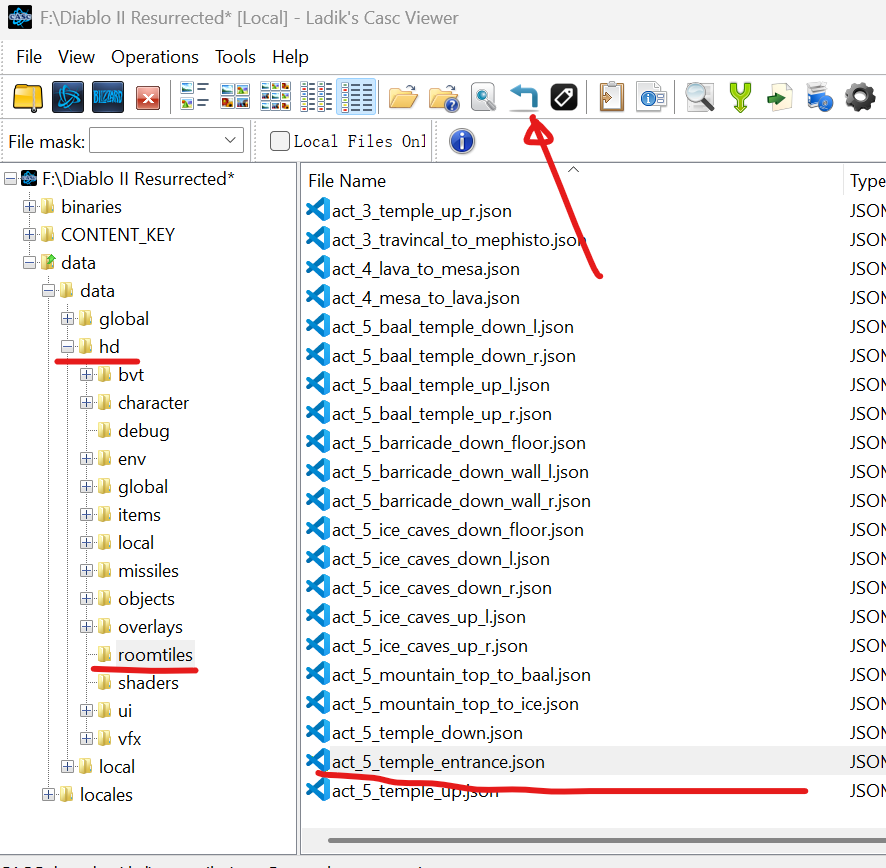The width and height of the screenshot is (886, 868).
Task: Select the overlays folder in tree
Action: pyautogui.click(x=150, y=627)
